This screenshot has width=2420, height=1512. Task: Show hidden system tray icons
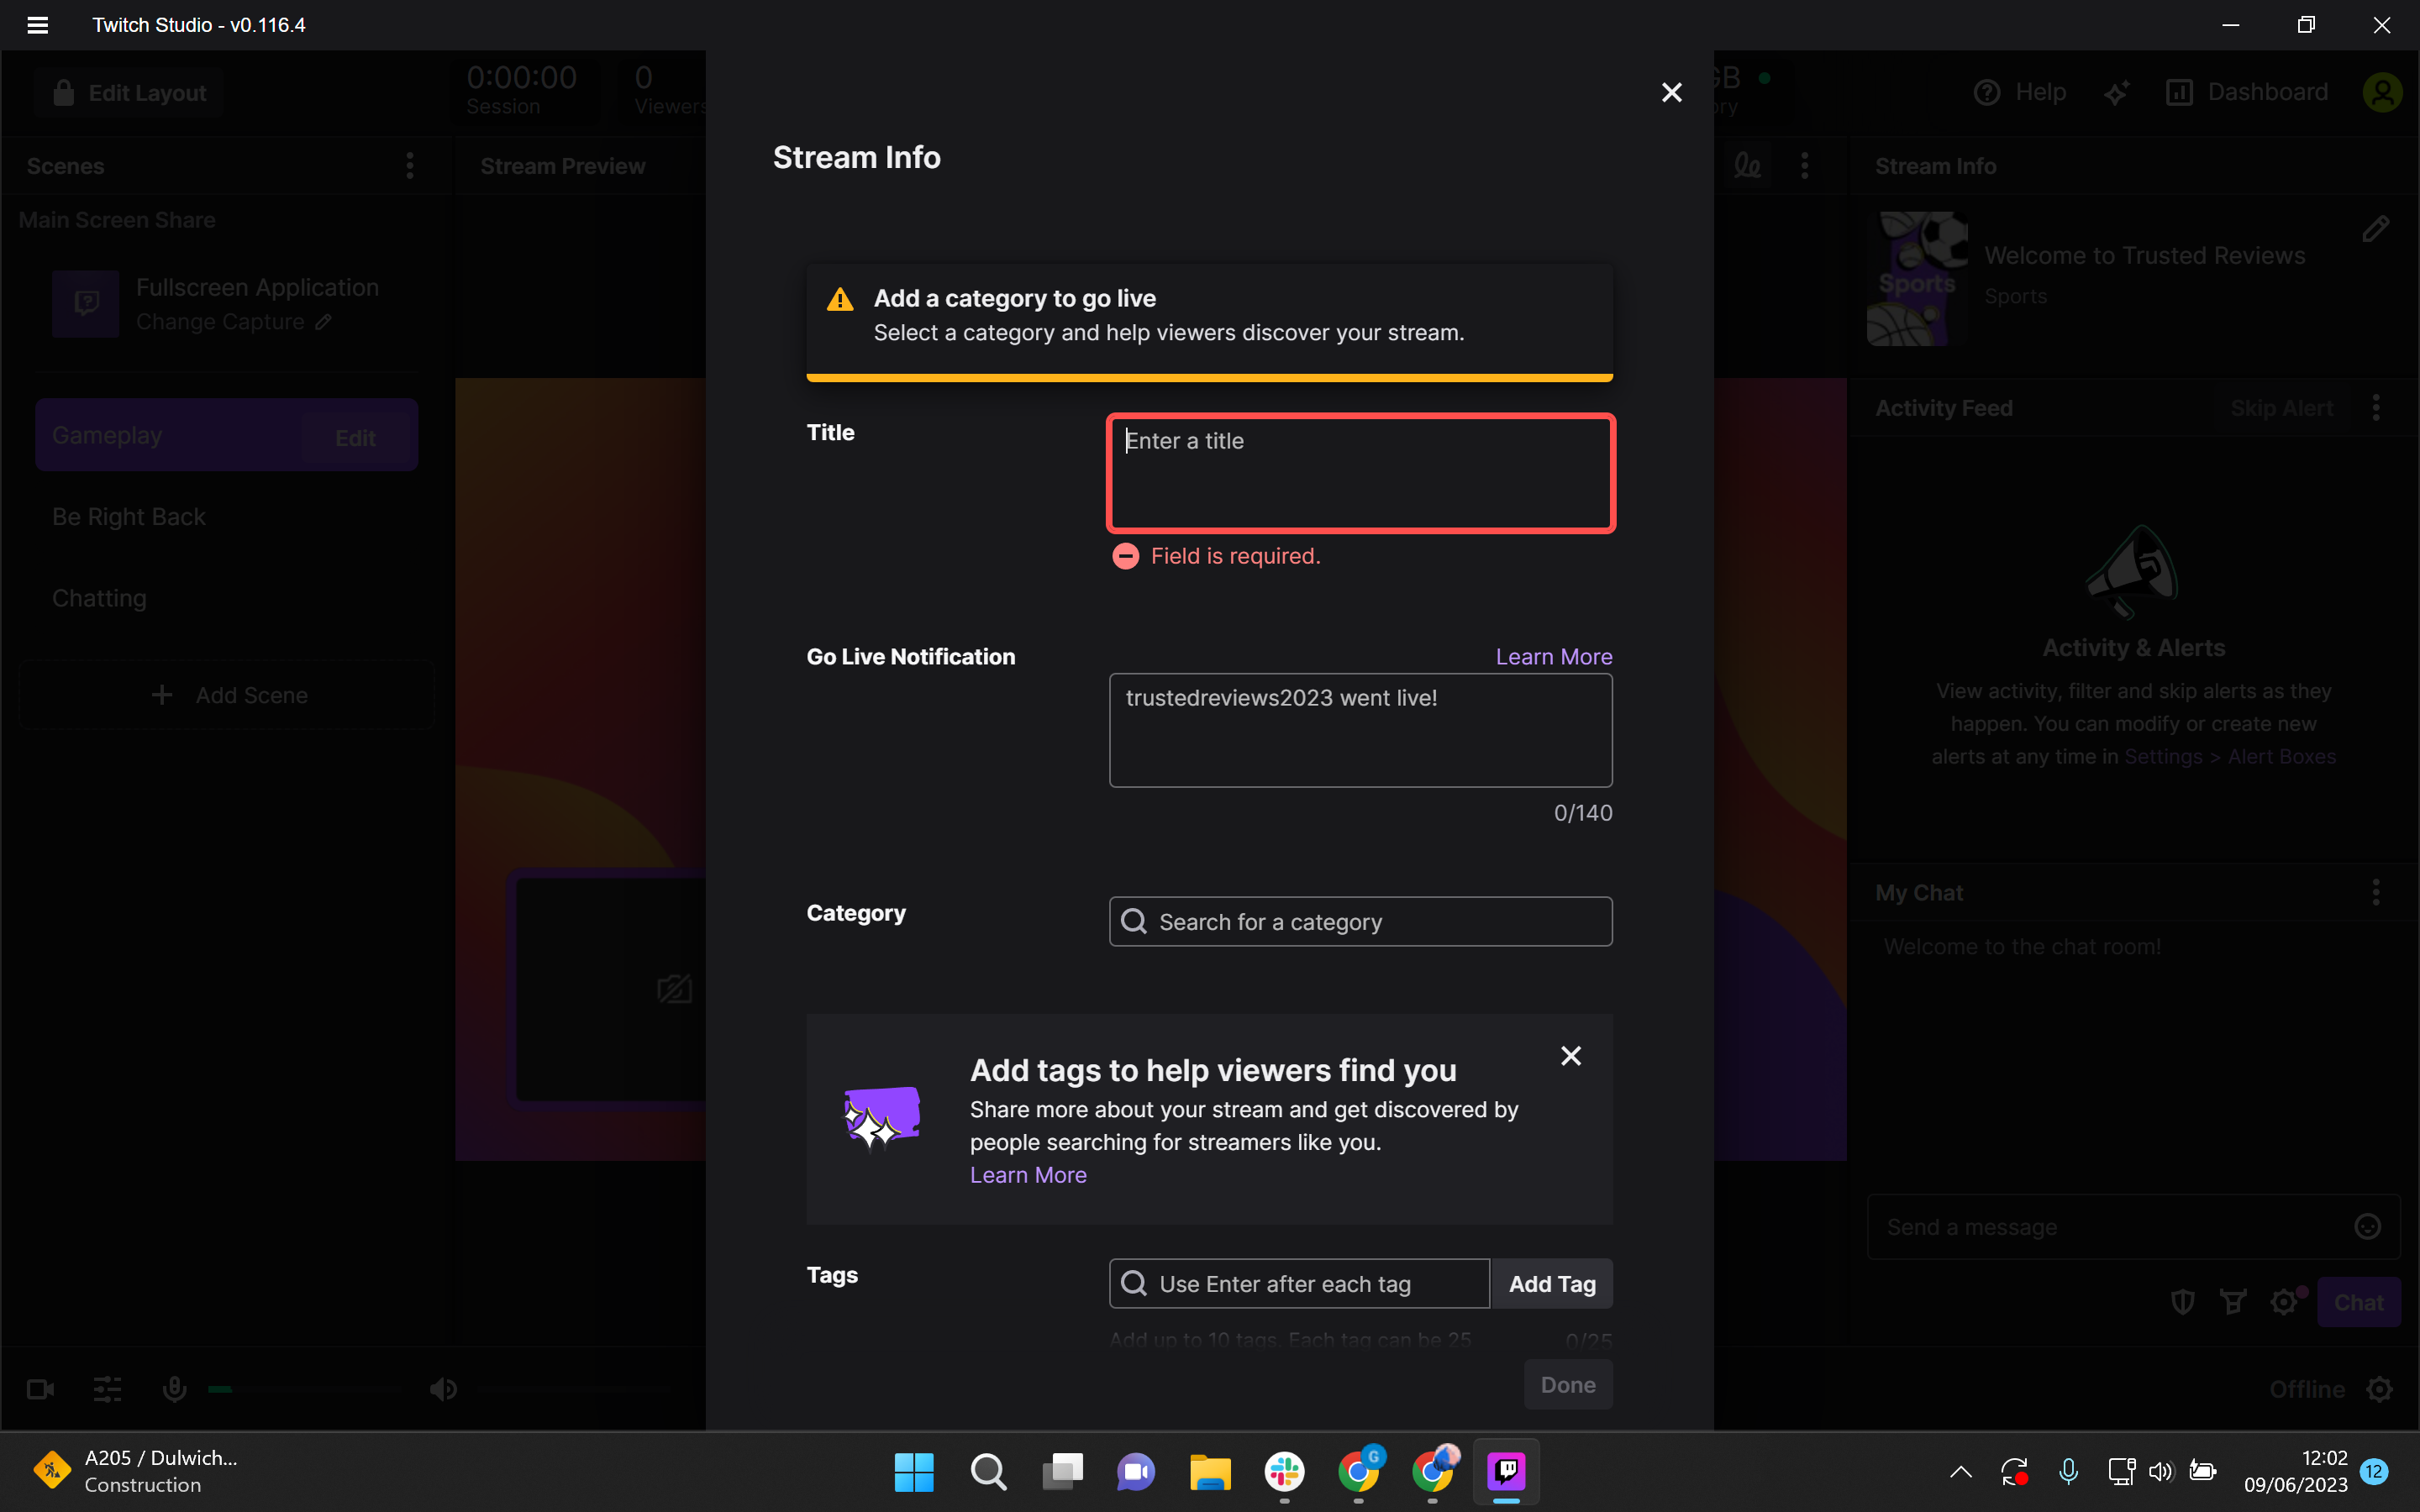(1960, 1472)
